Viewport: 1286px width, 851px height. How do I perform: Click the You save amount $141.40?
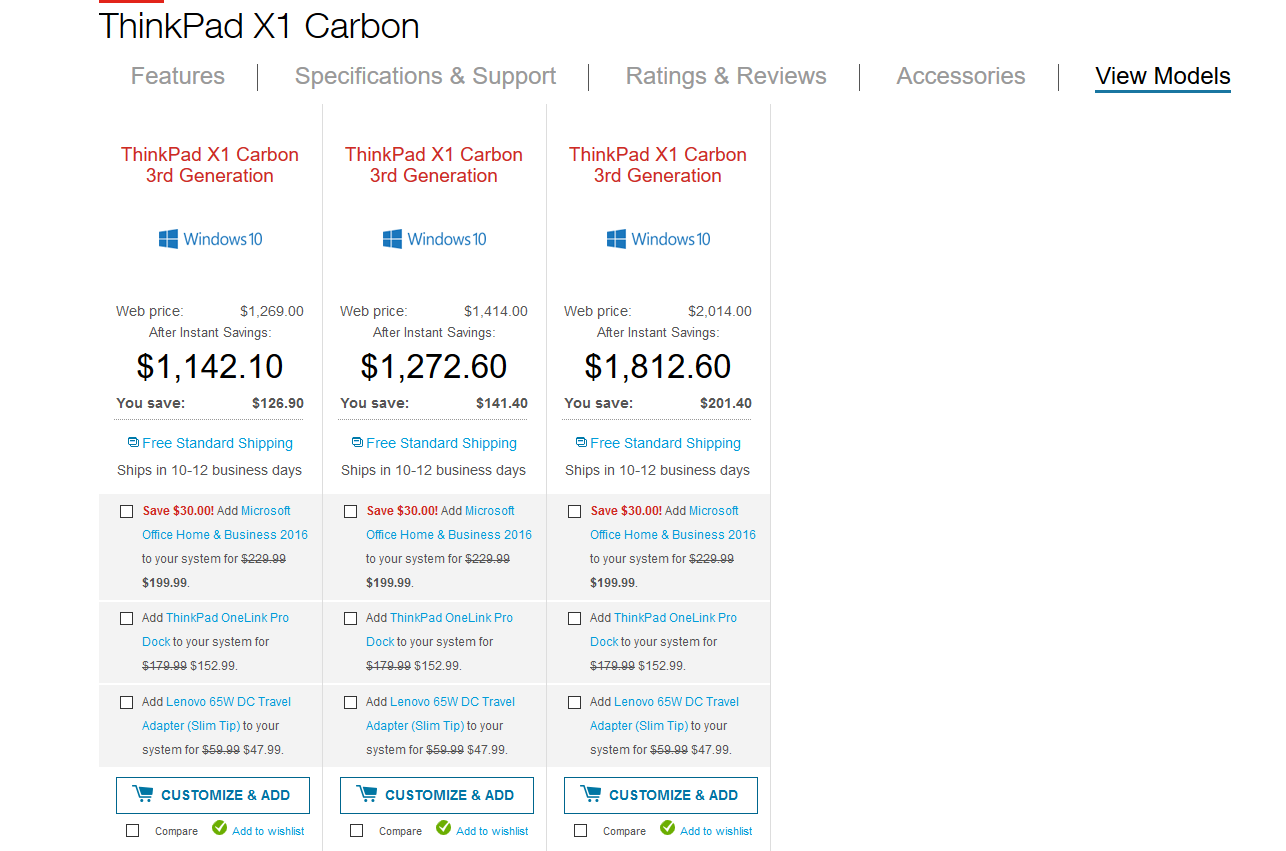[x=502, y=403]
